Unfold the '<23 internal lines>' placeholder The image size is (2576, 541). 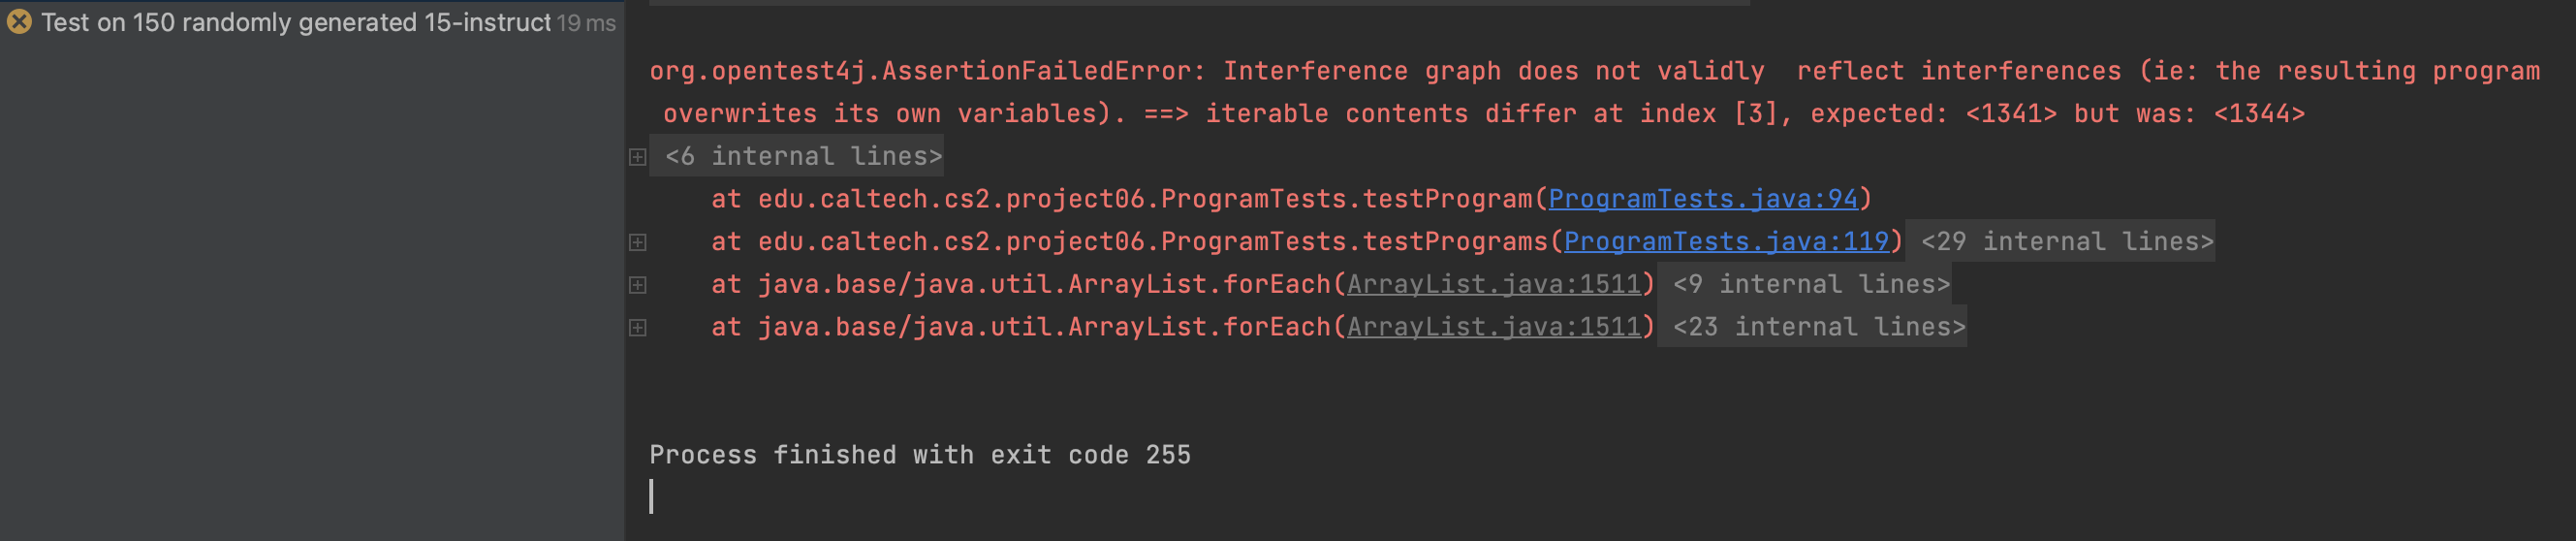1818,327
